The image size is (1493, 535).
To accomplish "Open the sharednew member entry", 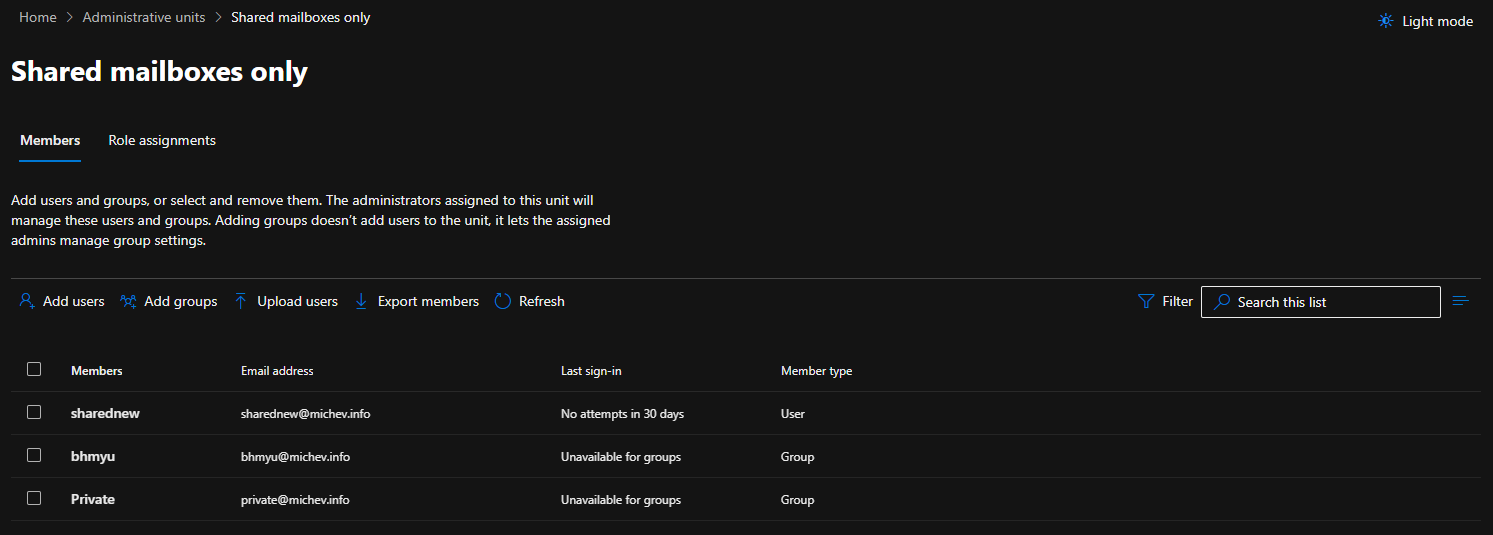I will (105, 413).
